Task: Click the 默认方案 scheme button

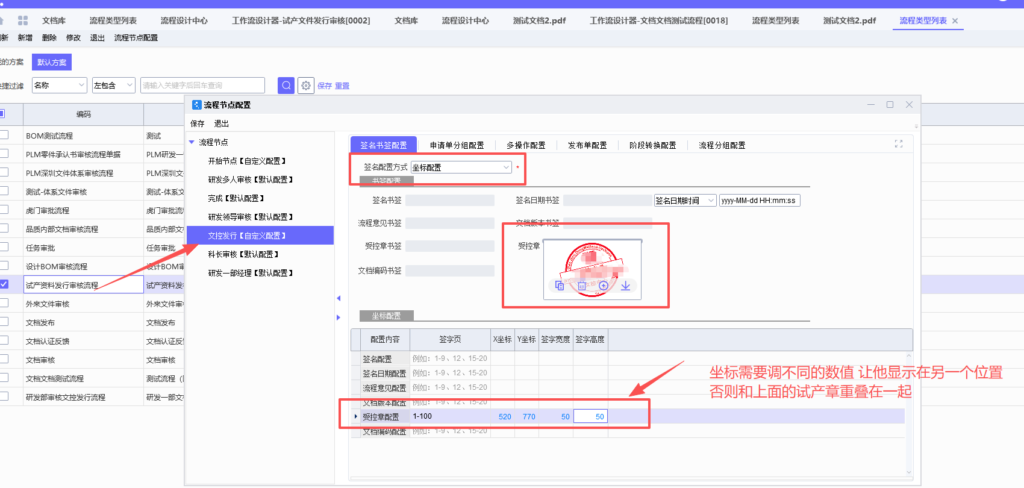Action: 52,63
